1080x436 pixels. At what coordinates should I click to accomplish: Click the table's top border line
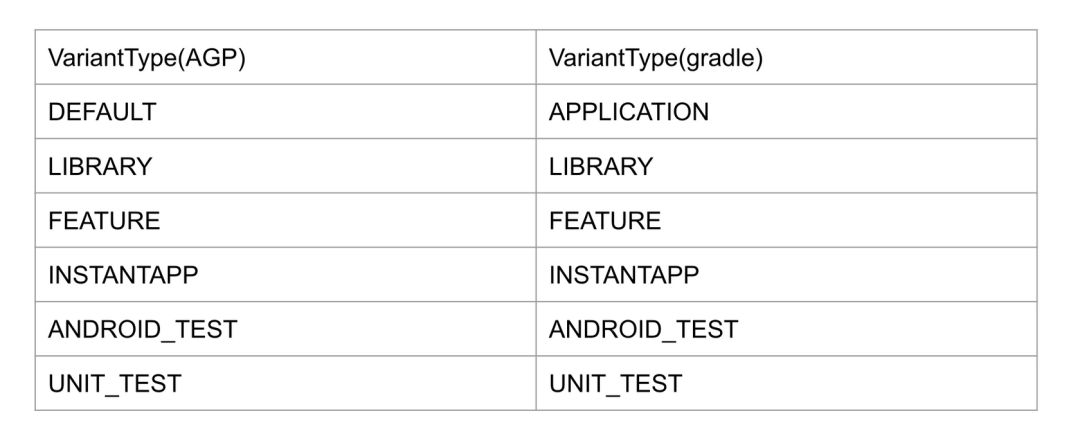[x=536, y=30]
